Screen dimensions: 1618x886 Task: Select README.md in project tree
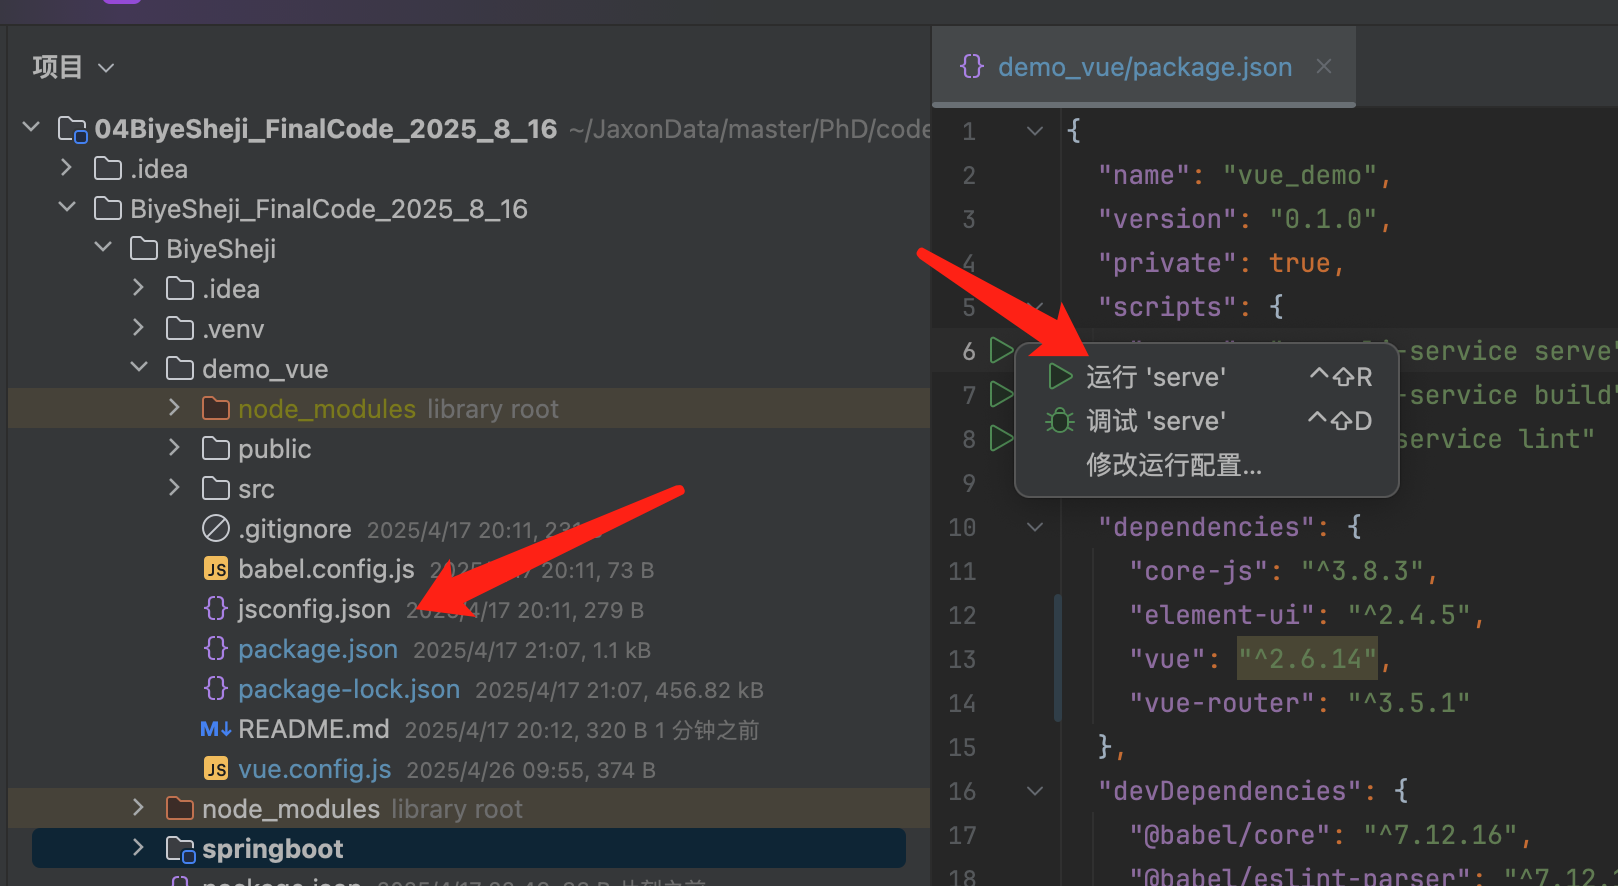pos(314,729)
